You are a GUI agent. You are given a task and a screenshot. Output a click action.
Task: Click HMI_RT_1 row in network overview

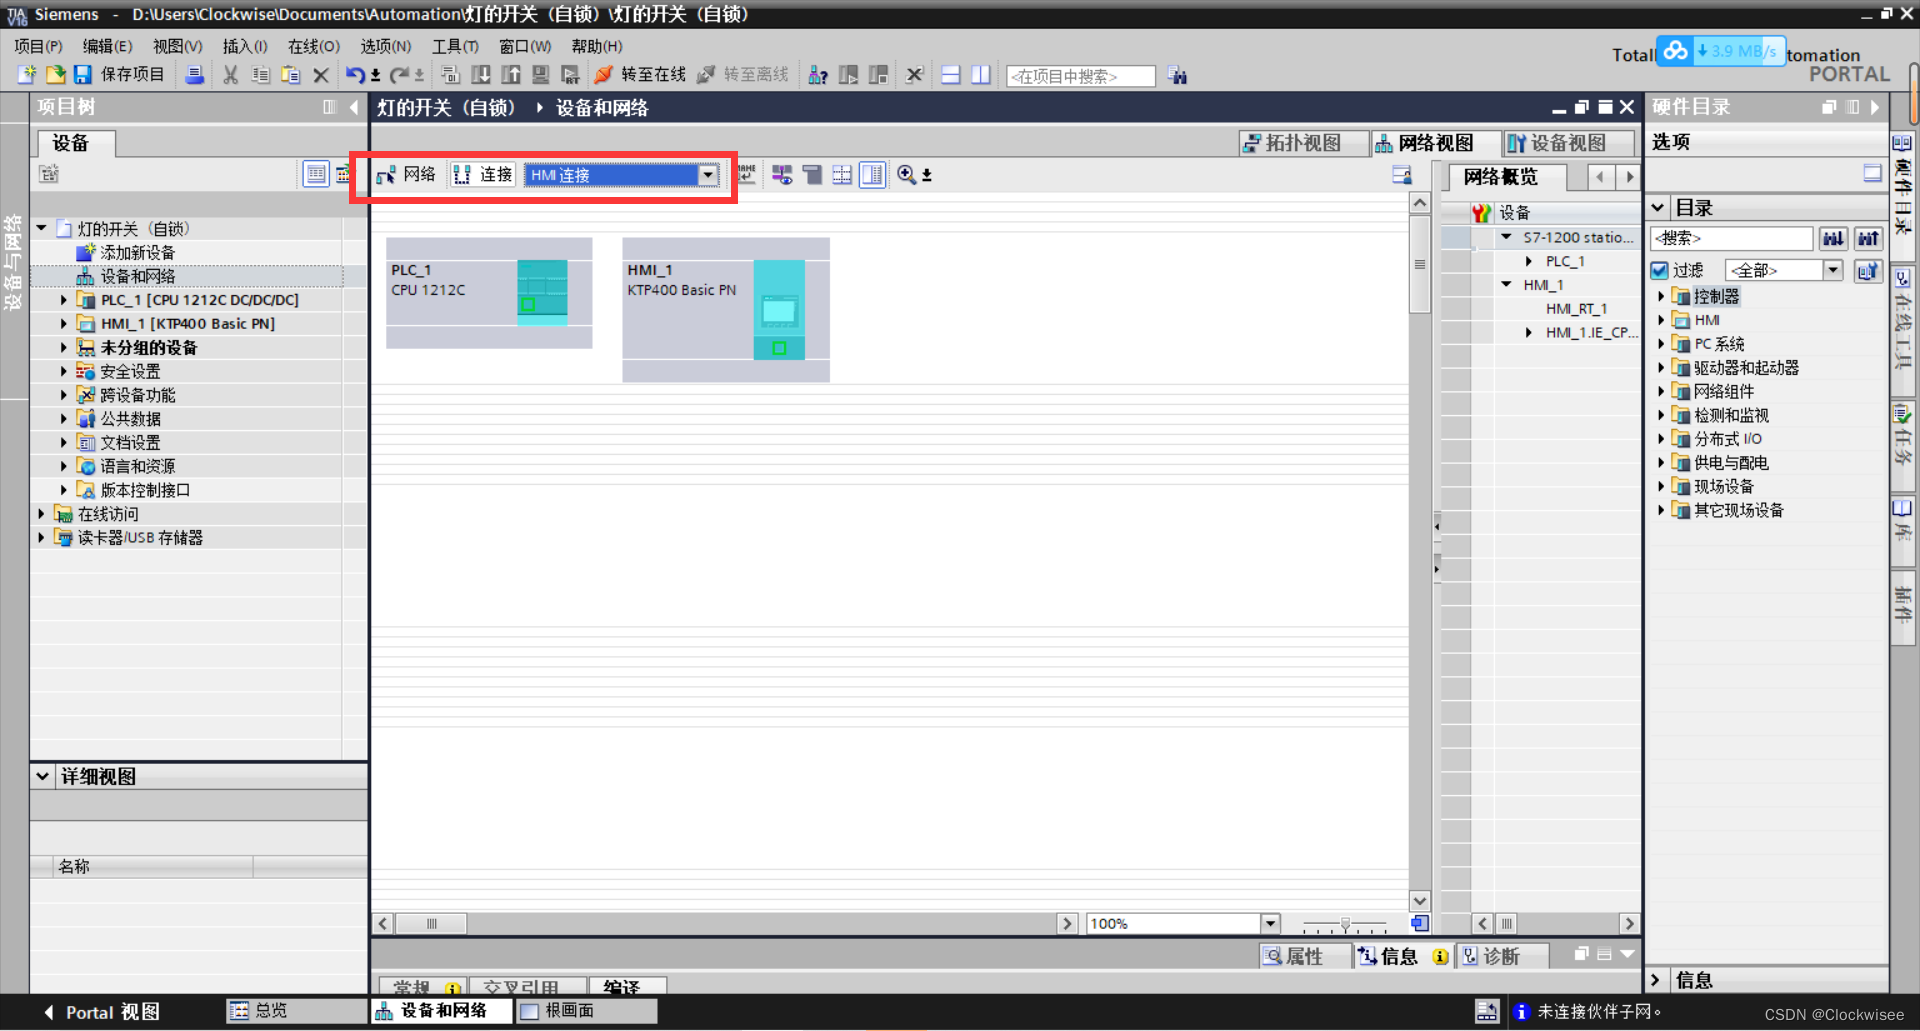(x=1576, y=309)
